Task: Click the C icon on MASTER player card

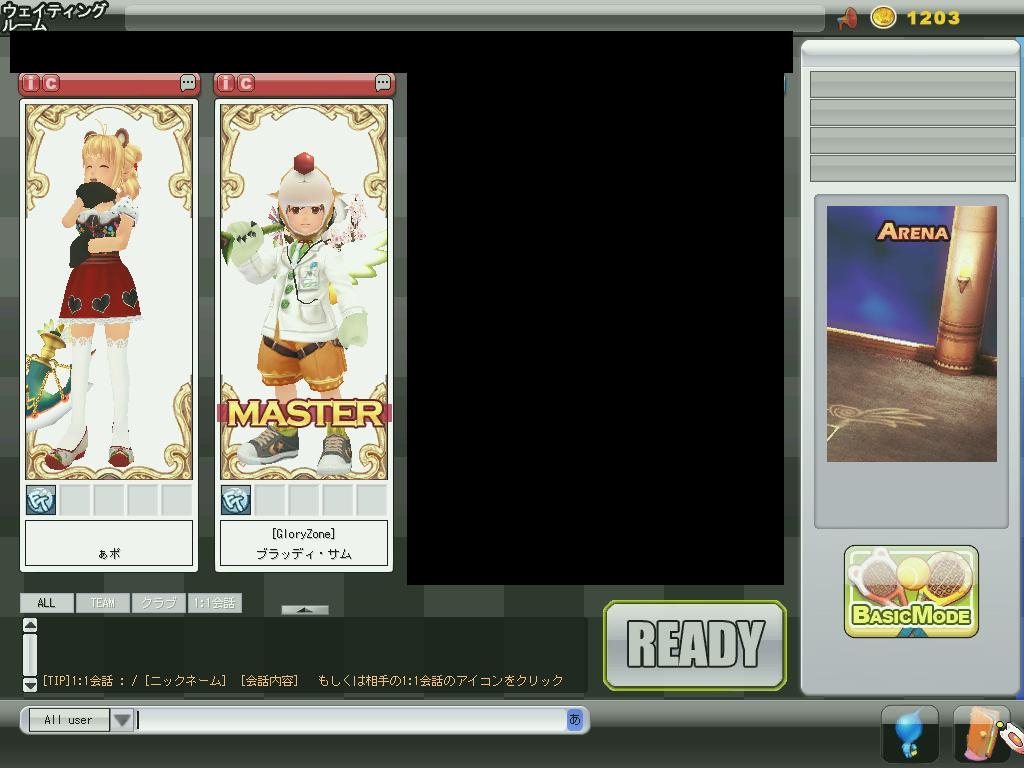Action: (246, 83)
